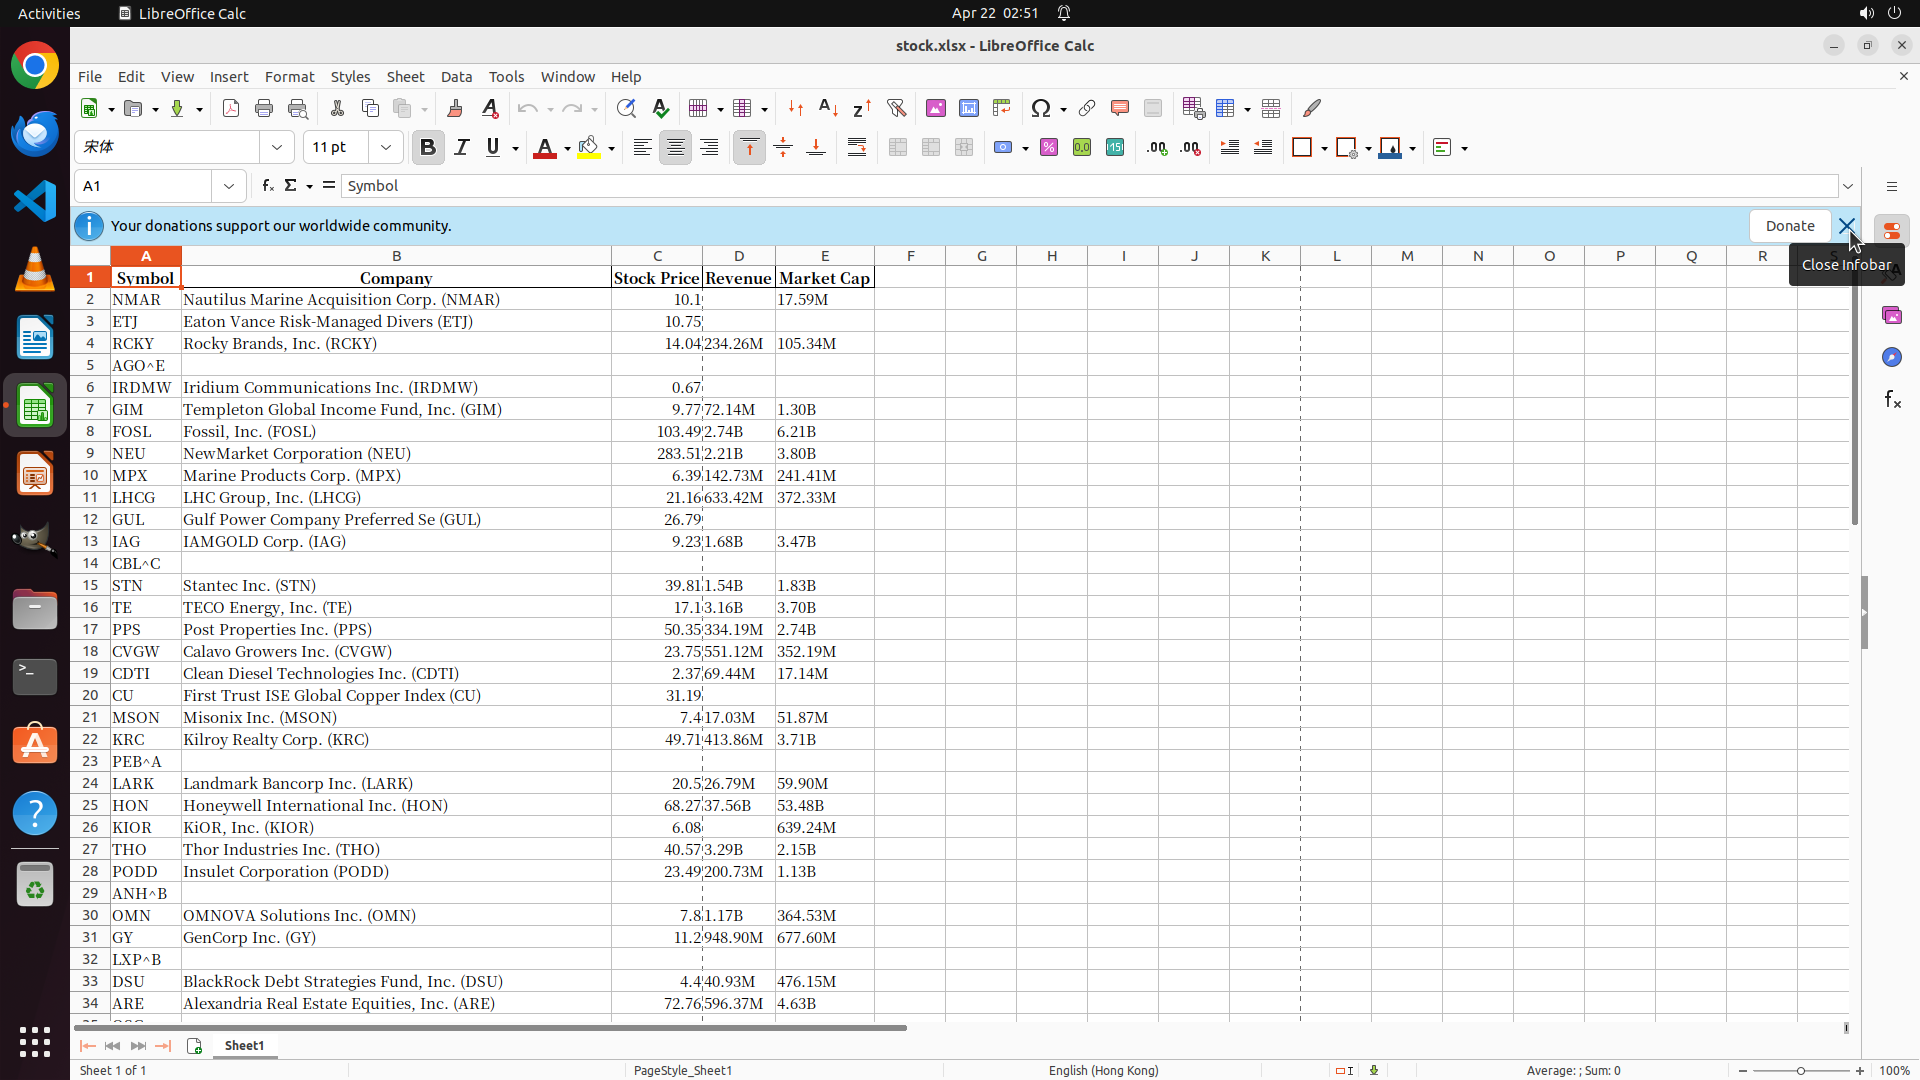The width and height of the screenshot is (1920, 1080).
Task: Open the font name dropdown
Action: (x=277, y=148)
